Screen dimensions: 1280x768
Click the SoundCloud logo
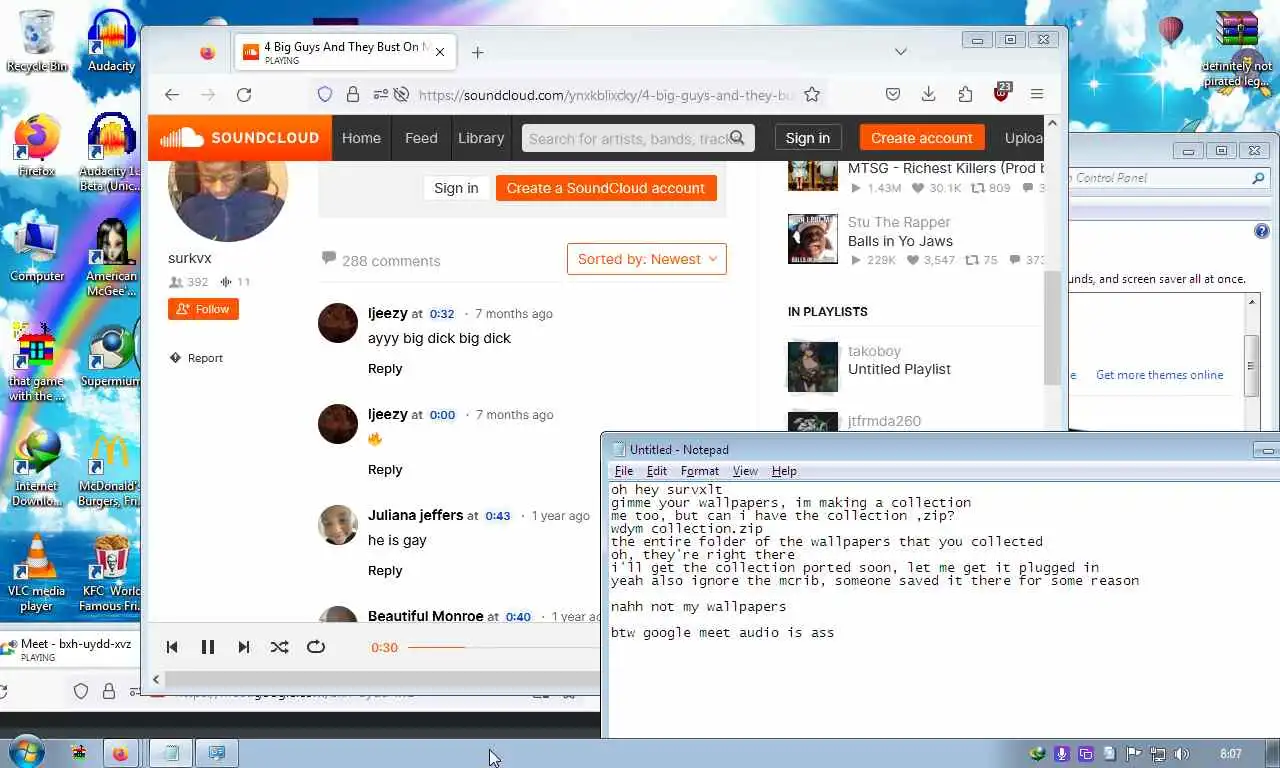pyautogui.click(x=240, y=138)
